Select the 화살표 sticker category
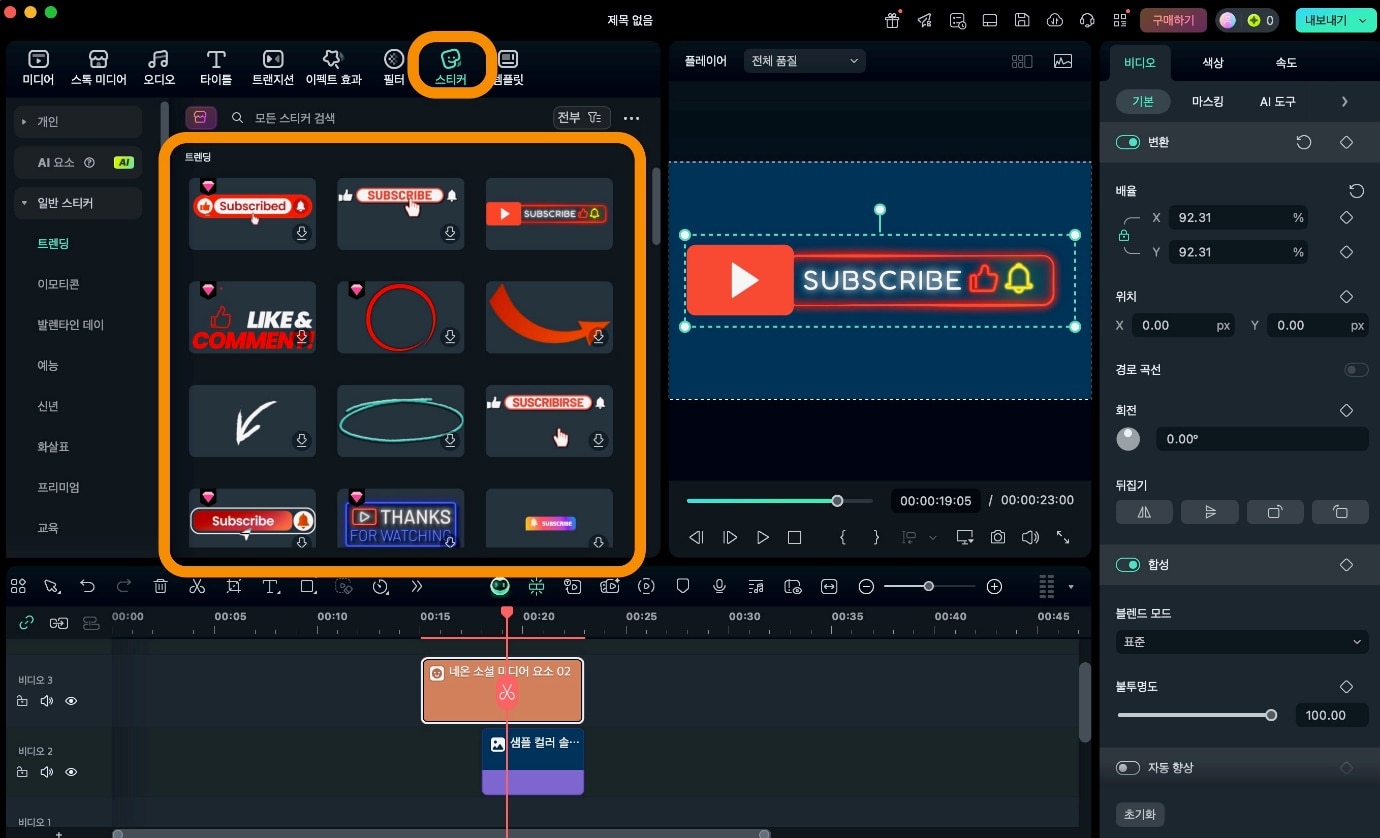This screenshot has width=1380, height=838. click(53, 447)
